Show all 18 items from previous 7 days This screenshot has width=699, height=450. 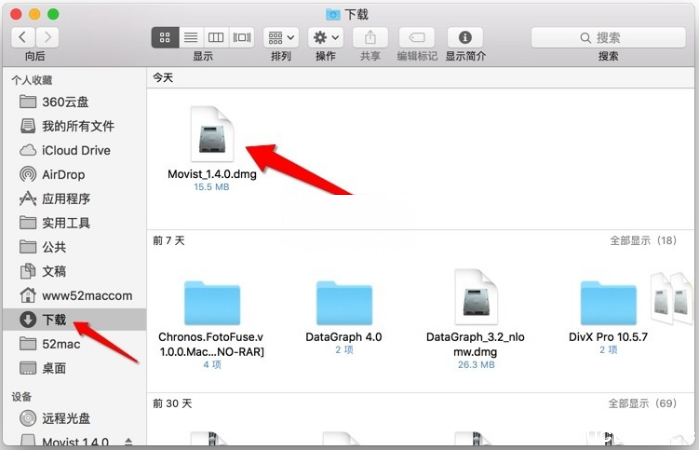tap(643, 241)
